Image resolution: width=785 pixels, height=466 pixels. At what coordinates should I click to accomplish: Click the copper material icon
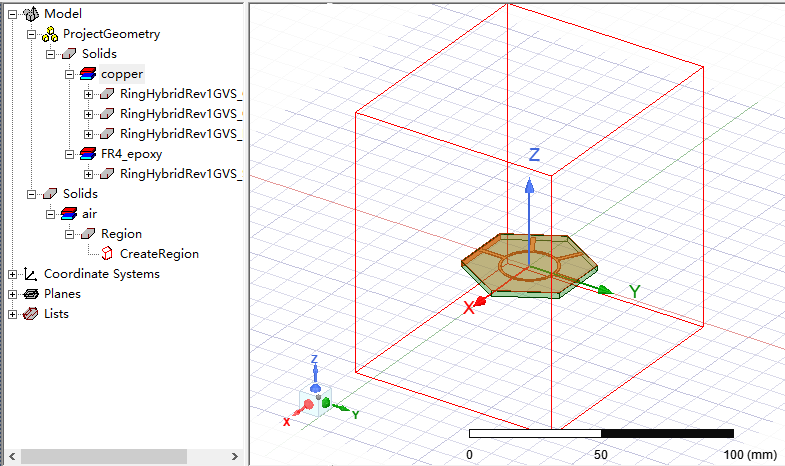click(88, 74)
